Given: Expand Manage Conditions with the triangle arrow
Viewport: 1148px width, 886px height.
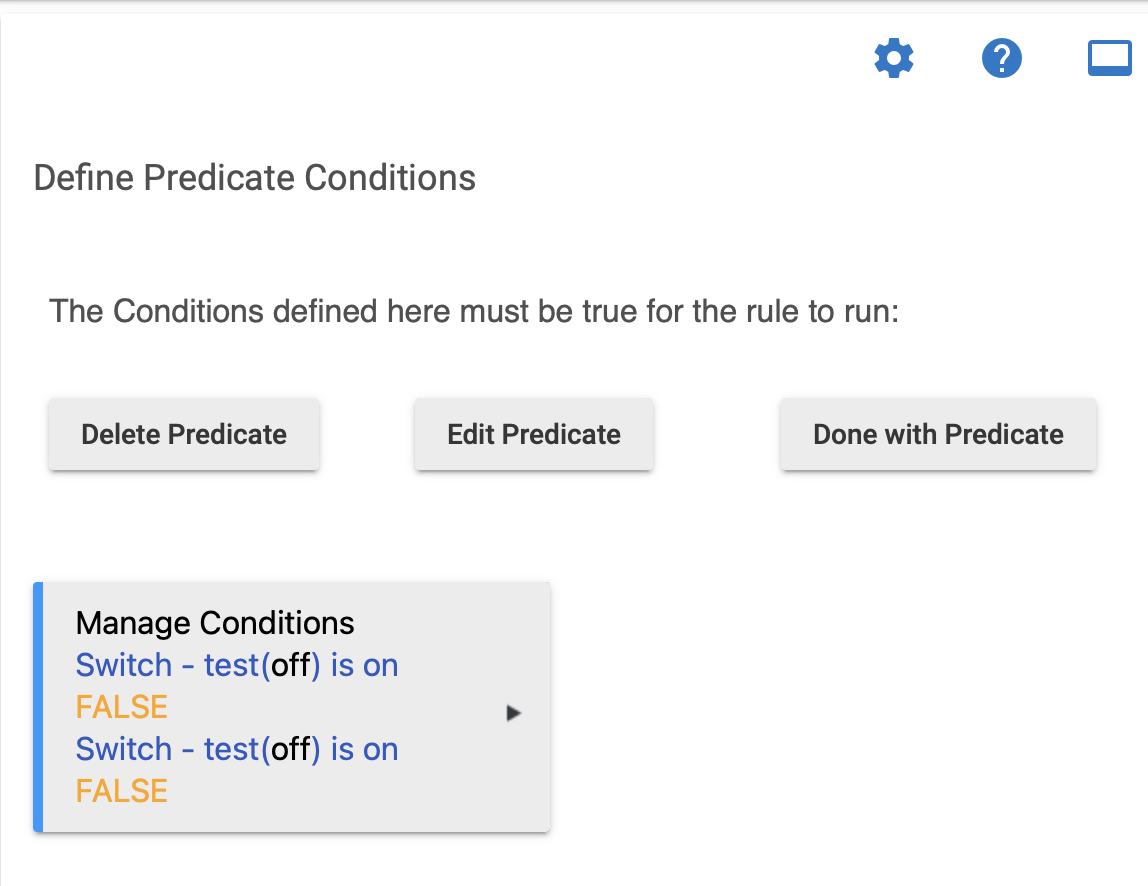Looking at the screenshot, I should pyautogui.click(x=513, y=712).
